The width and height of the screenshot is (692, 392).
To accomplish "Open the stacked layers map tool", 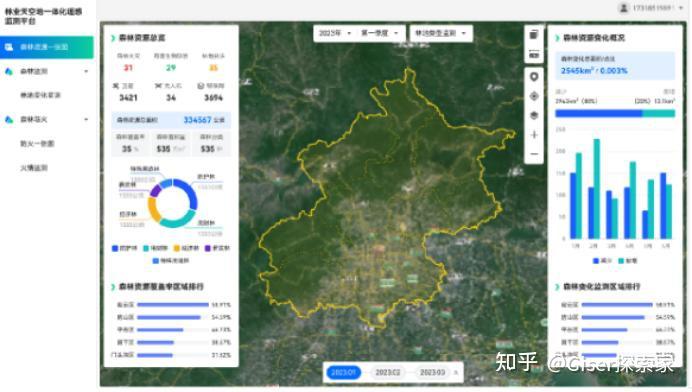I will click(534, 116).
